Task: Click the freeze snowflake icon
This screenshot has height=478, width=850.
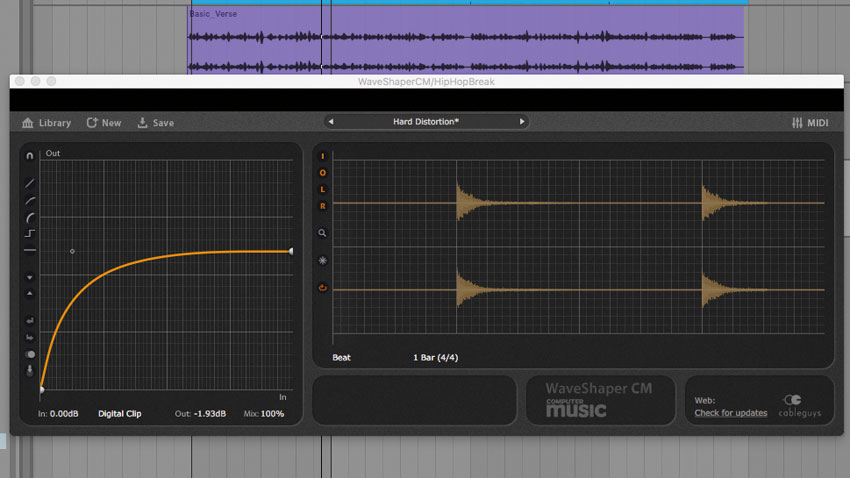Action: click(323, 261)
